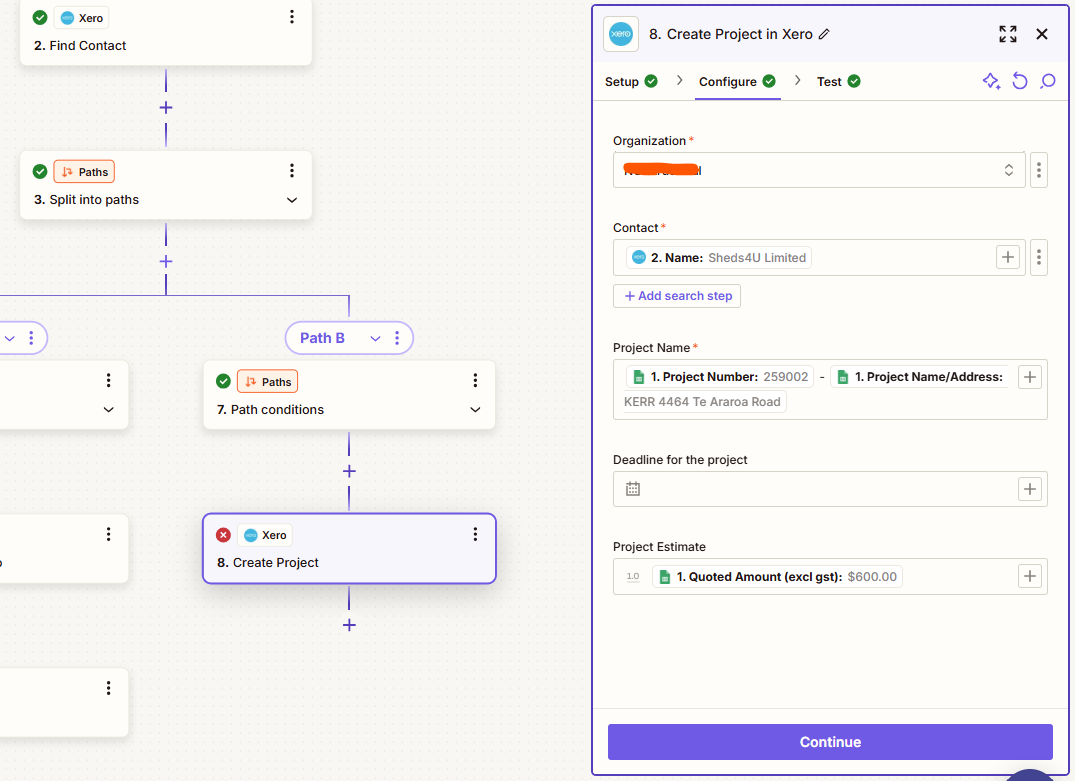Click the Quoted Amount (excl gst) pill
Screen dimensions: 1075x781
click(x=777, y=577)
